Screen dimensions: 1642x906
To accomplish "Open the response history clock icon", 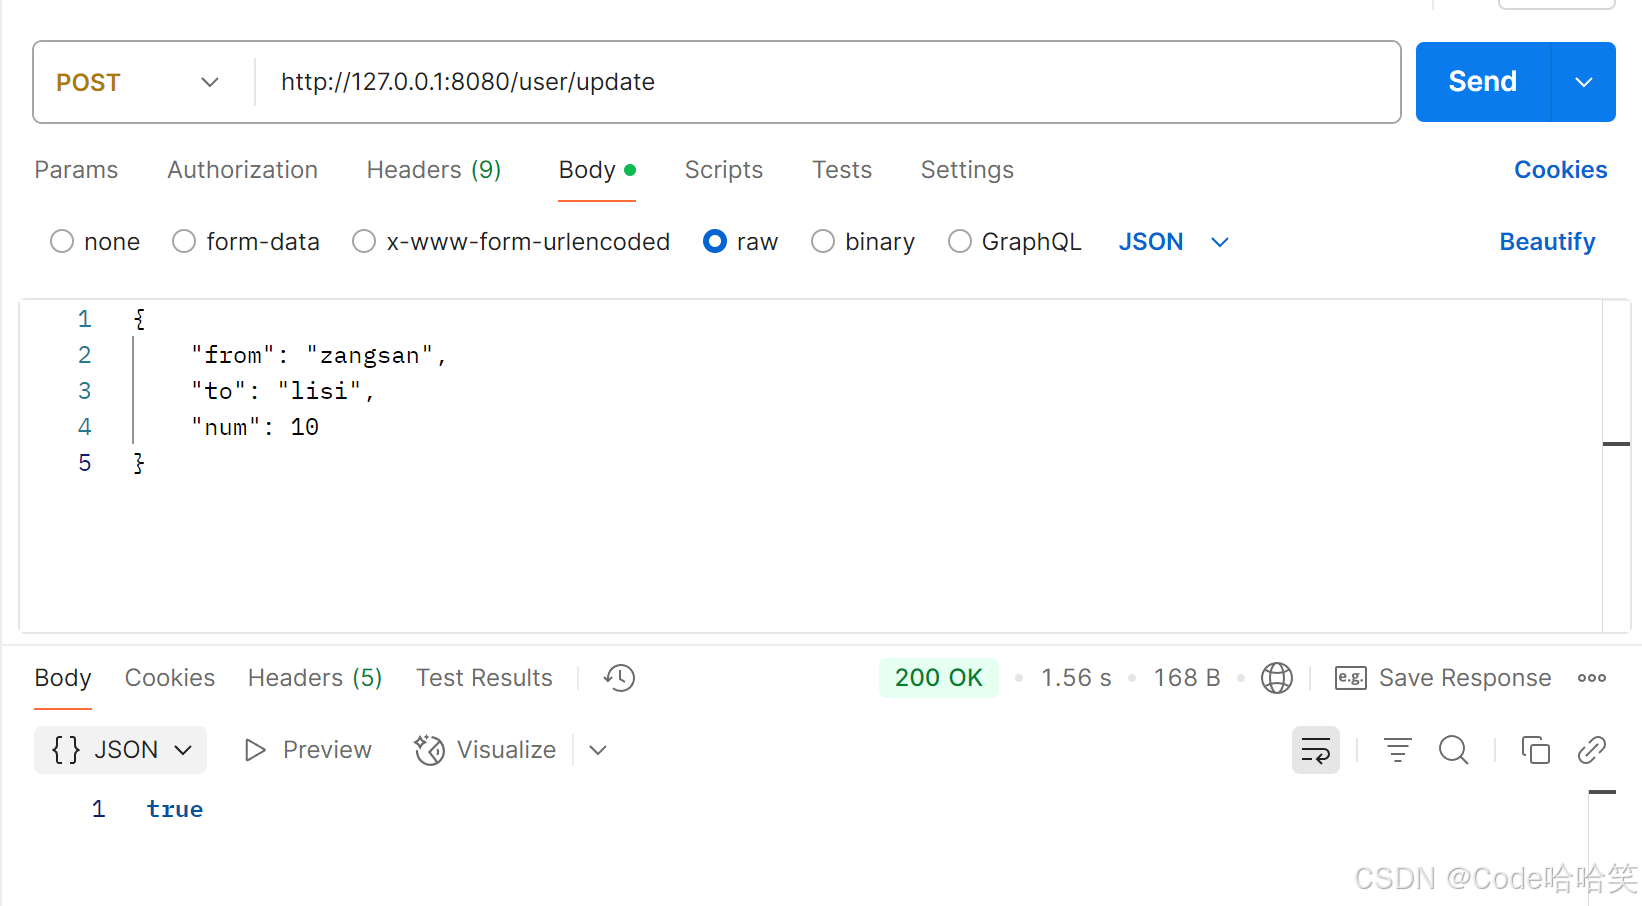I will point(619,678).
